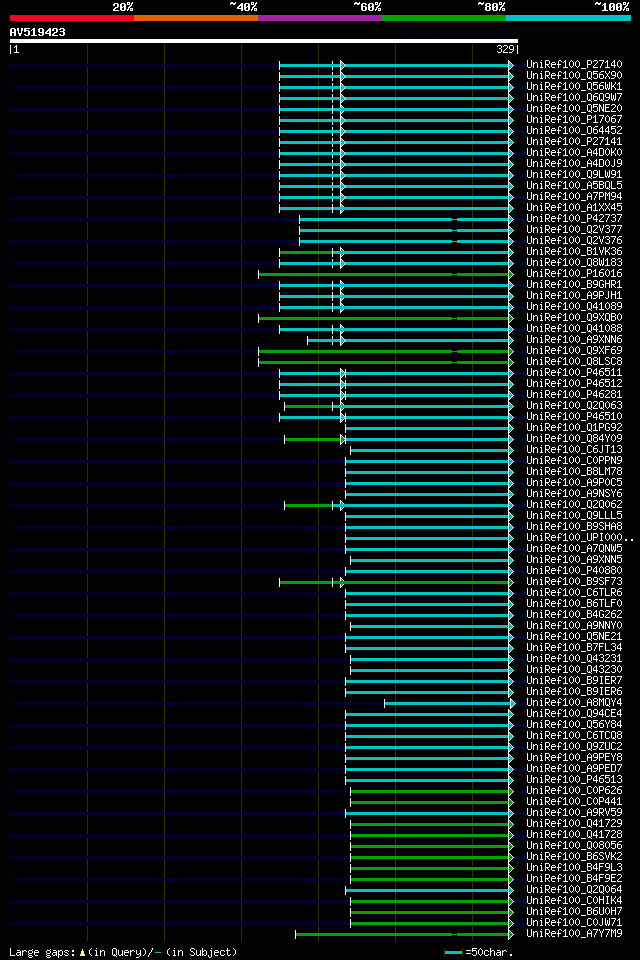
Task: Select the UniRef100_A1XX45 label
Action: click(x=574, y=208)
